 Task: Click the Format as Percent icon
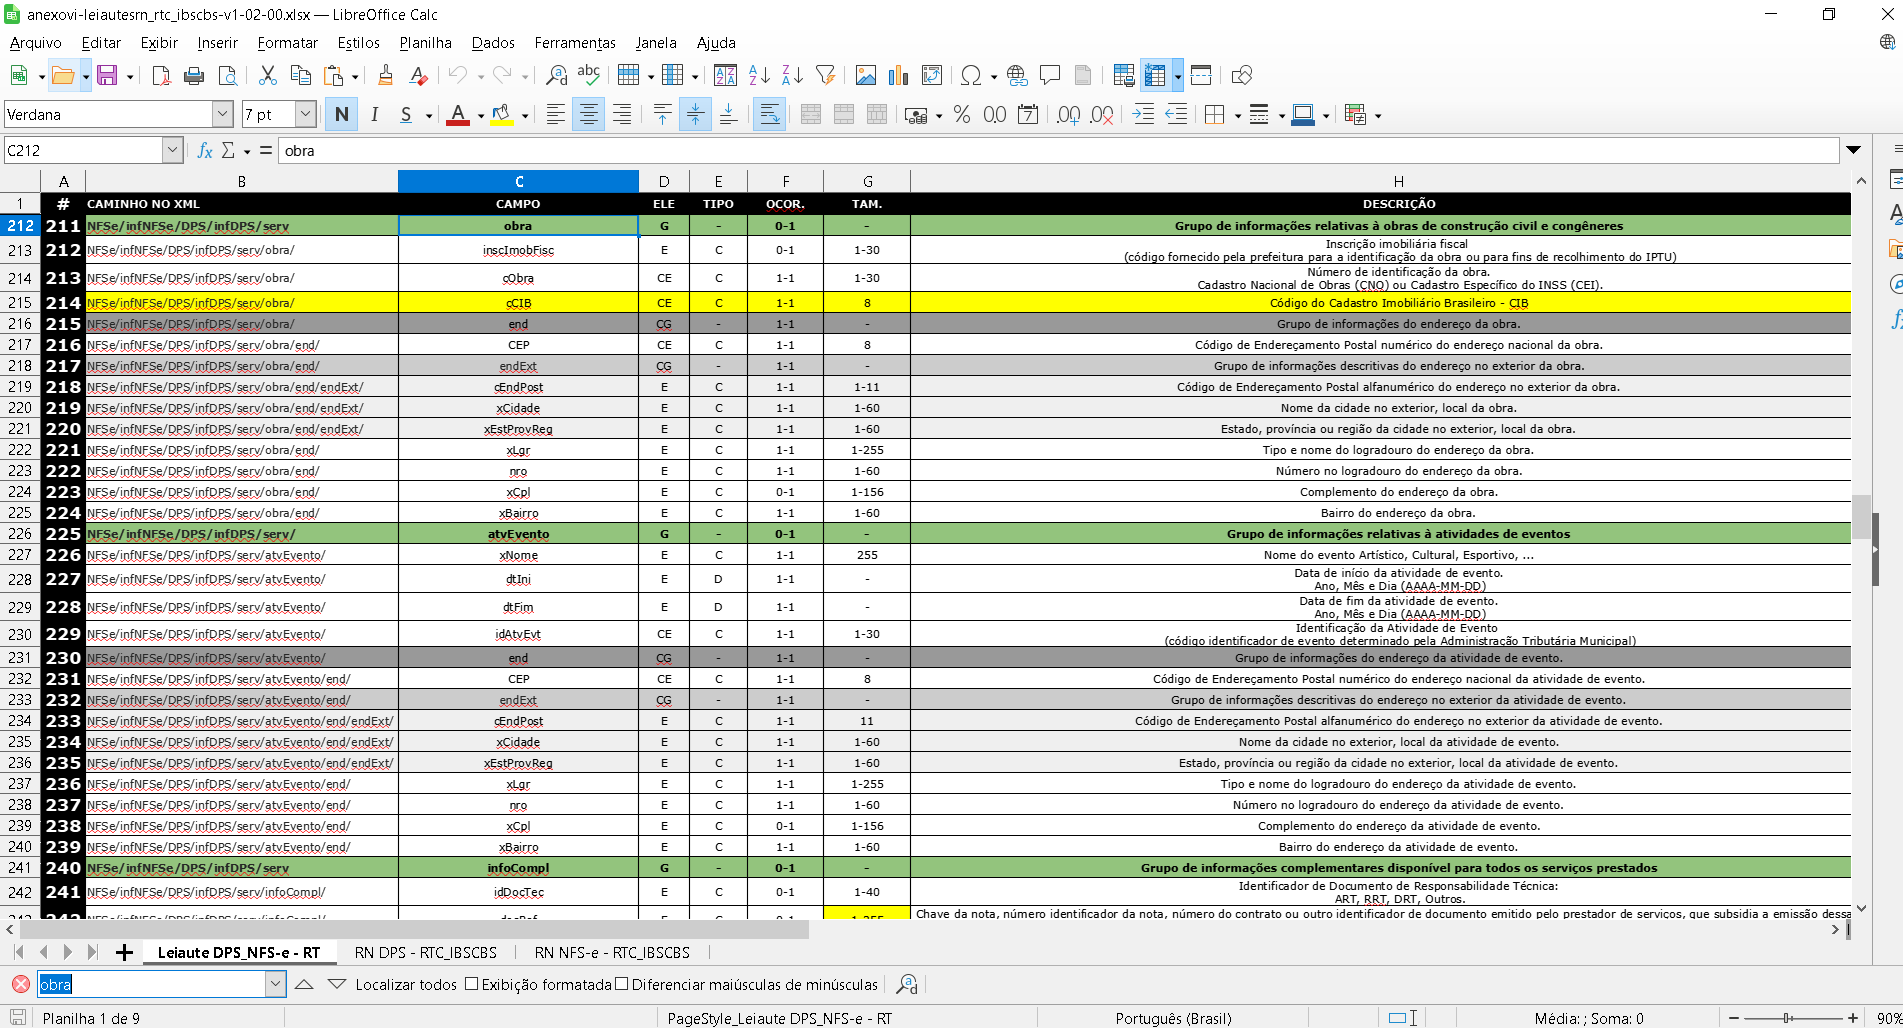point(961,115)
